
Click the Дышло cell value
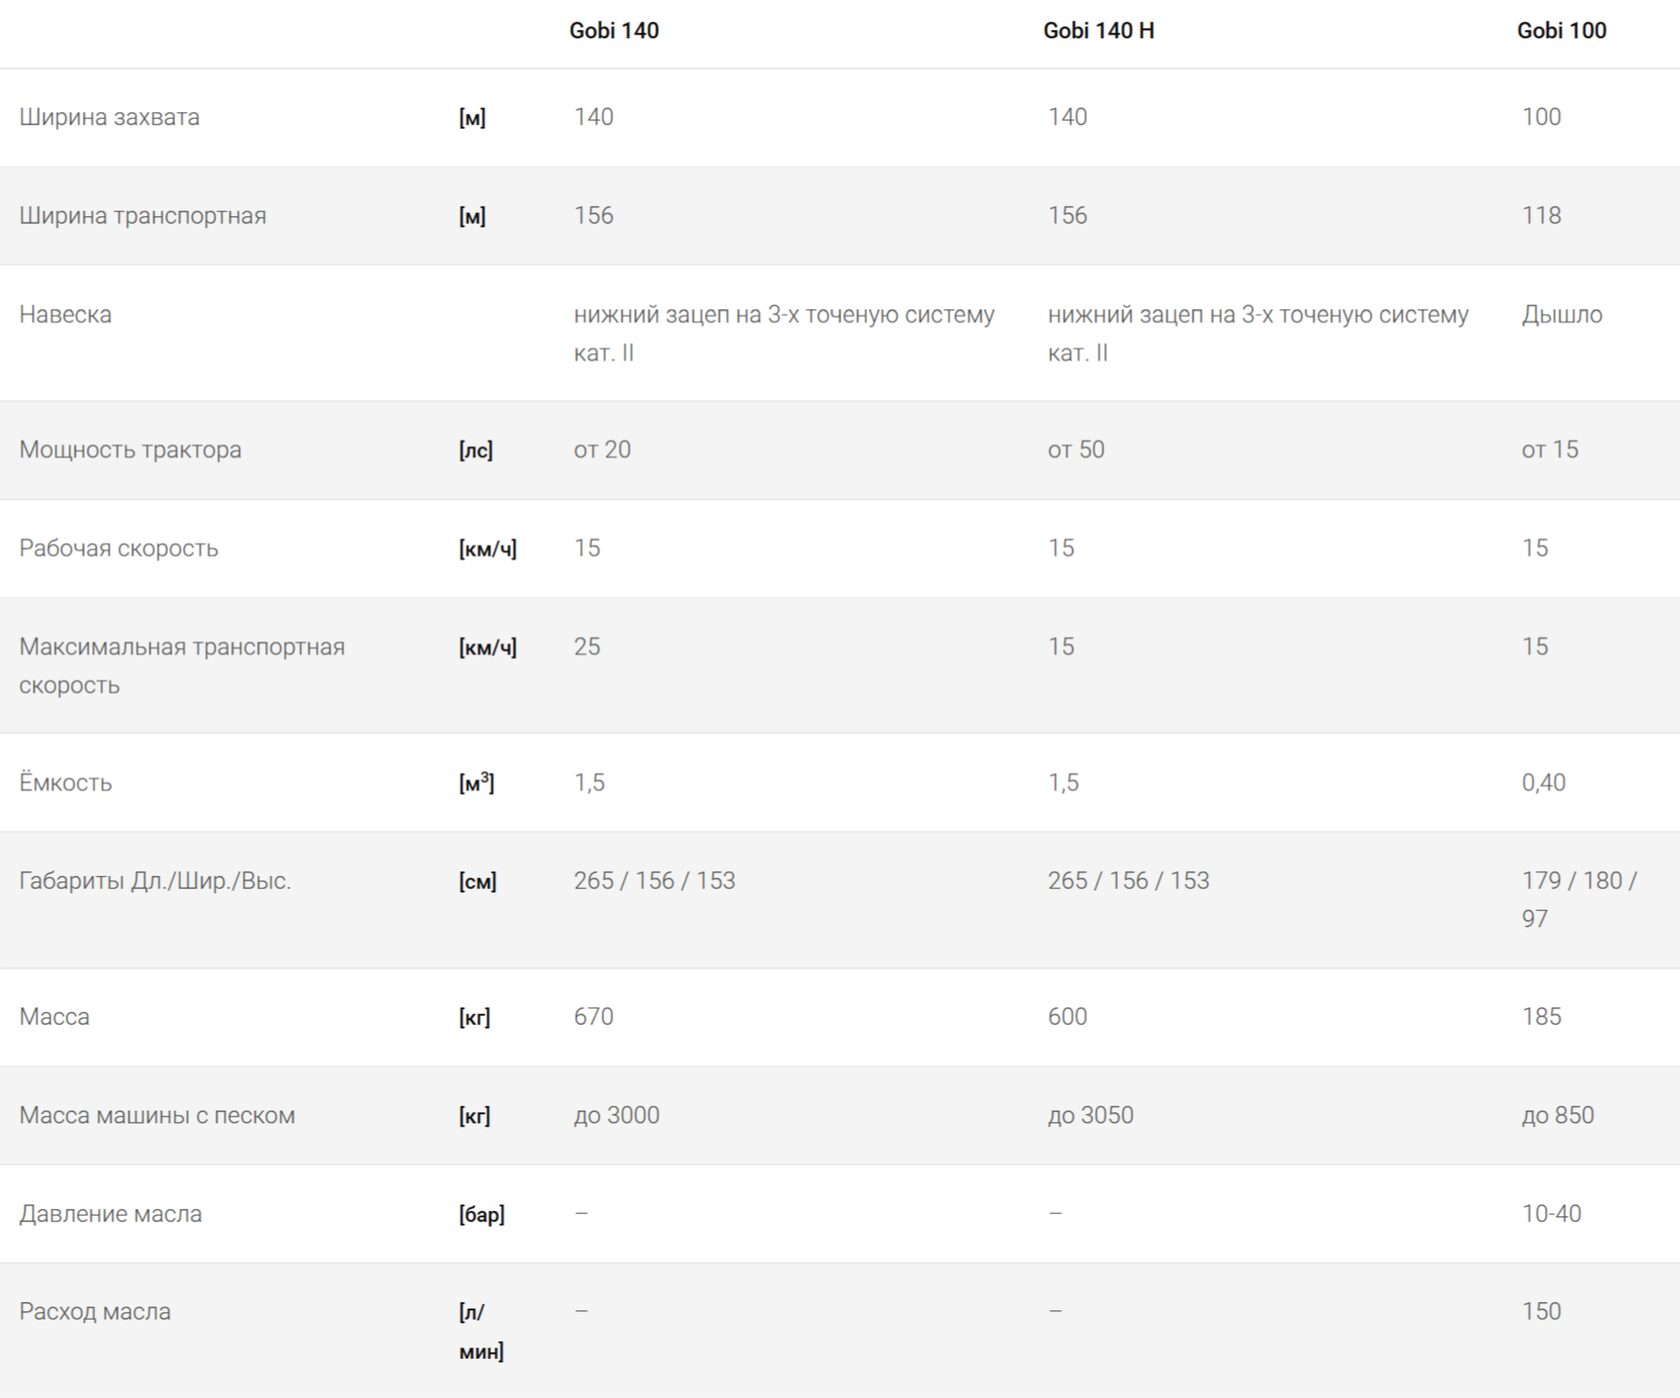(1562, 315)
